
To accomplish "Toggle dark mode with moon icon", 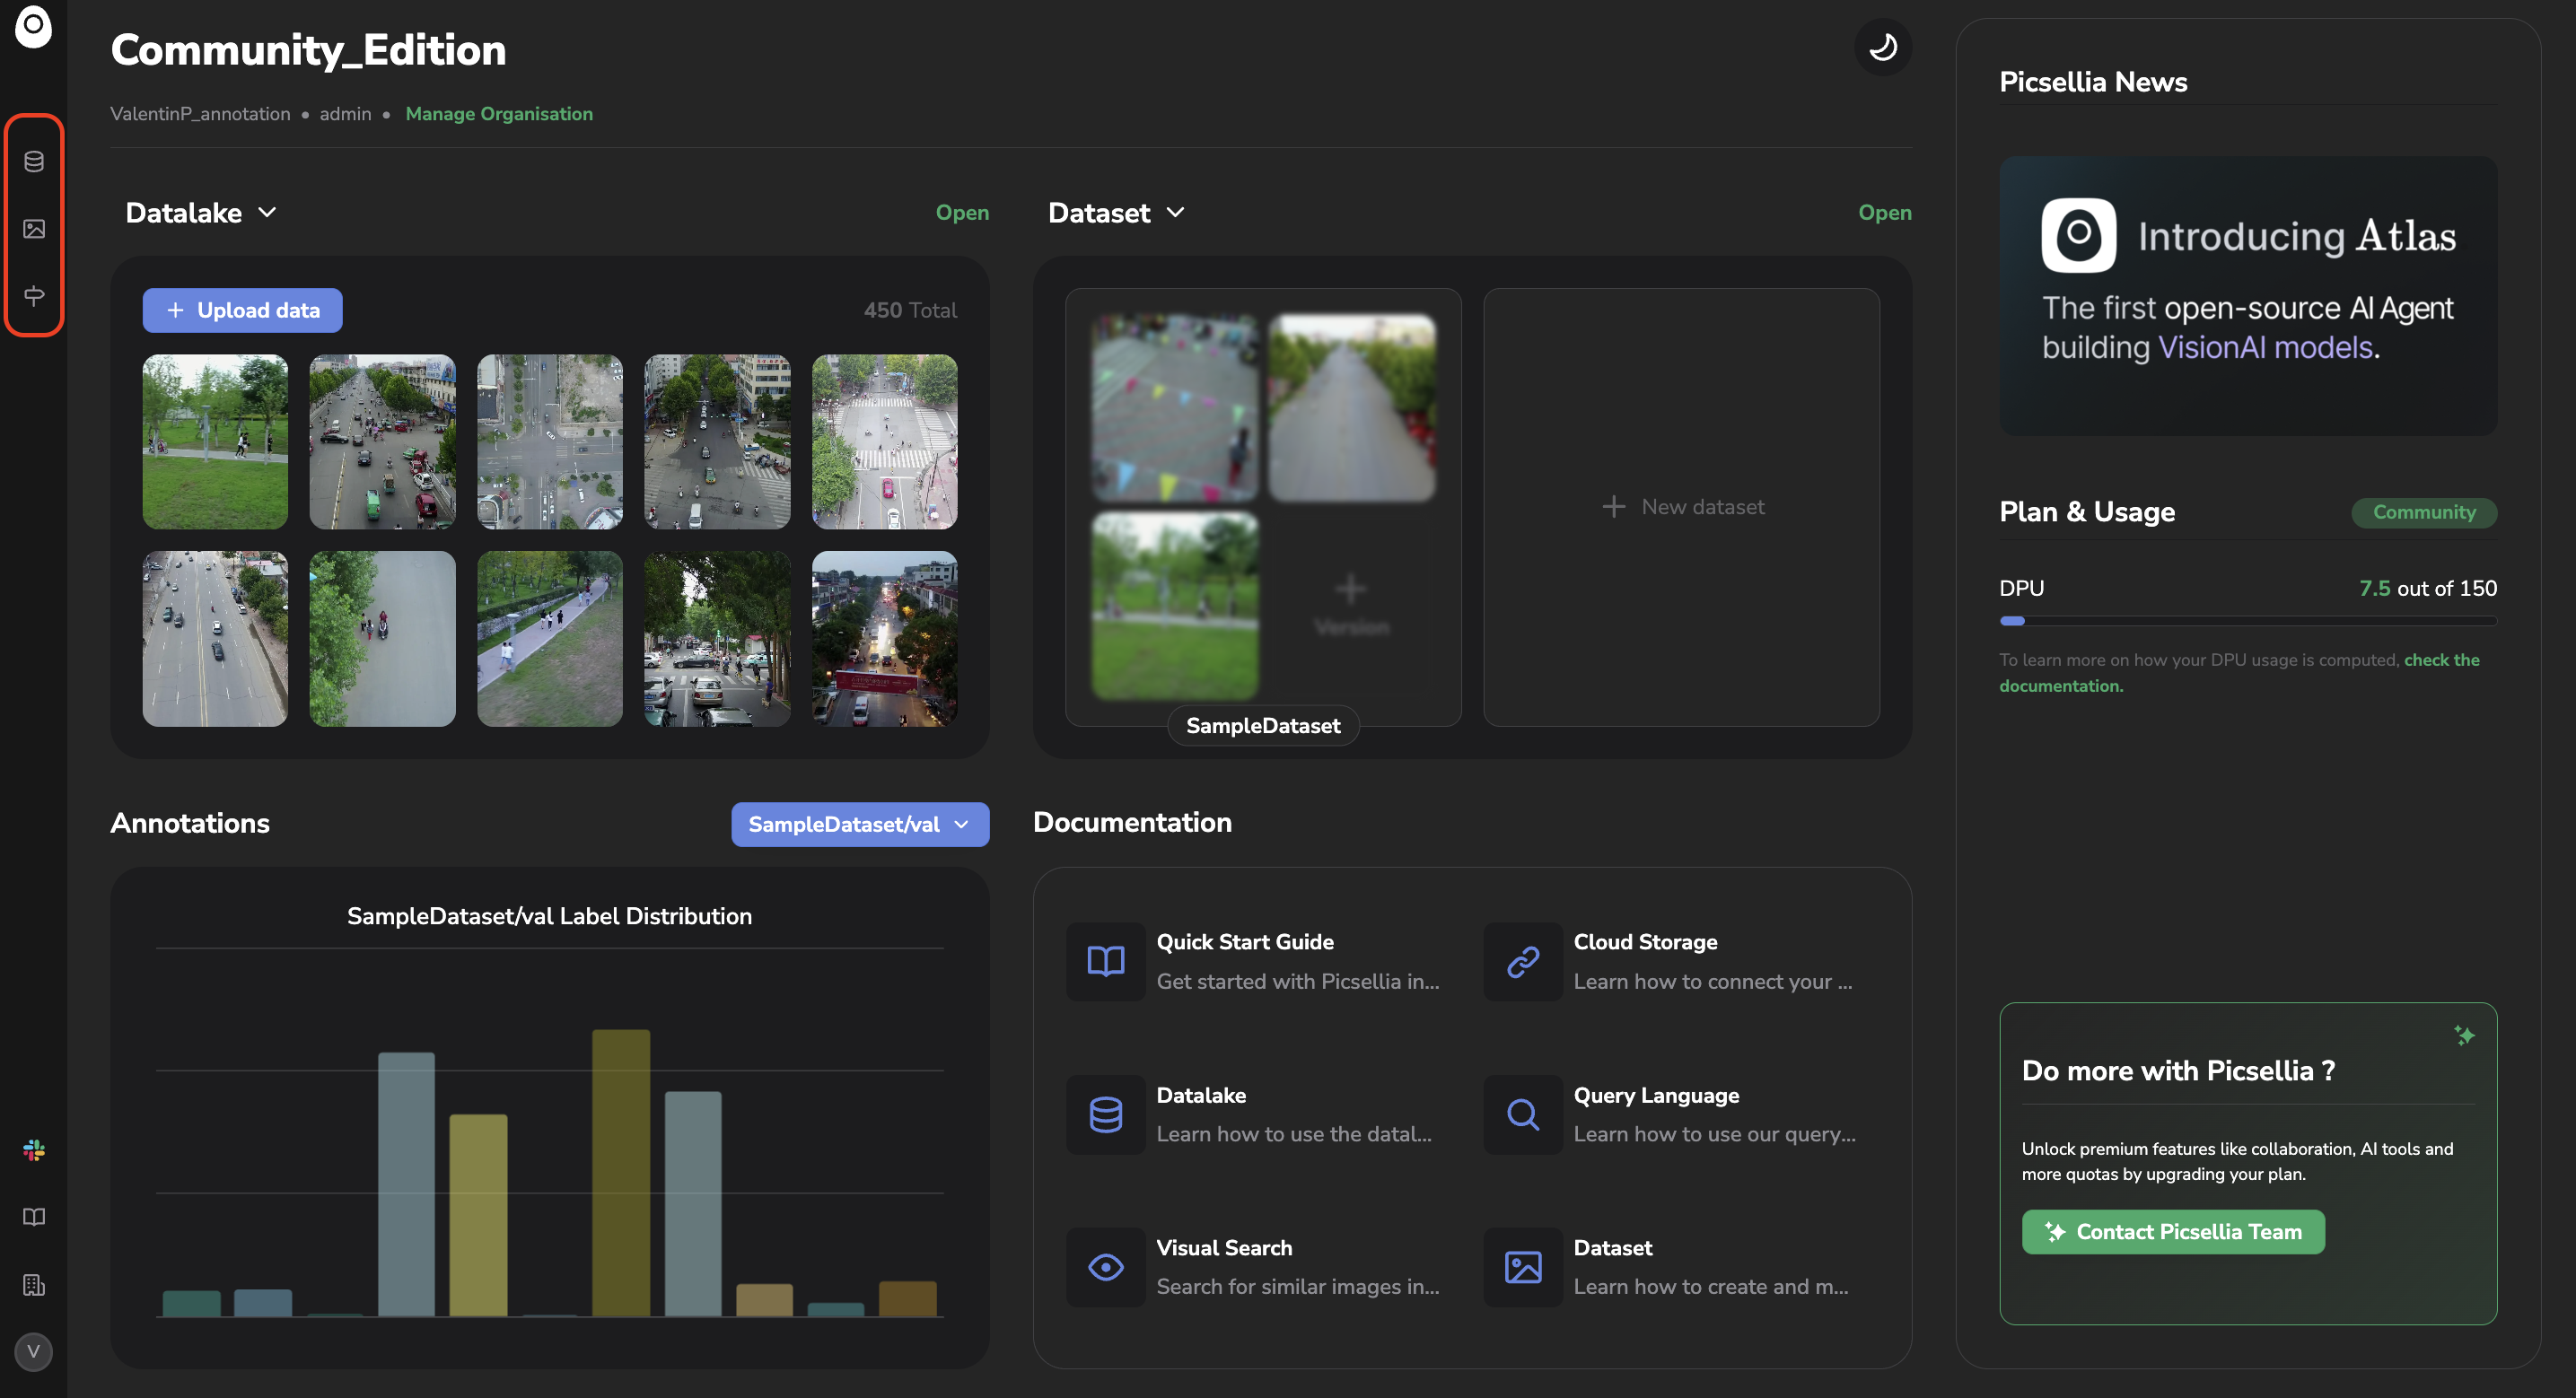I will [1883, 47].
